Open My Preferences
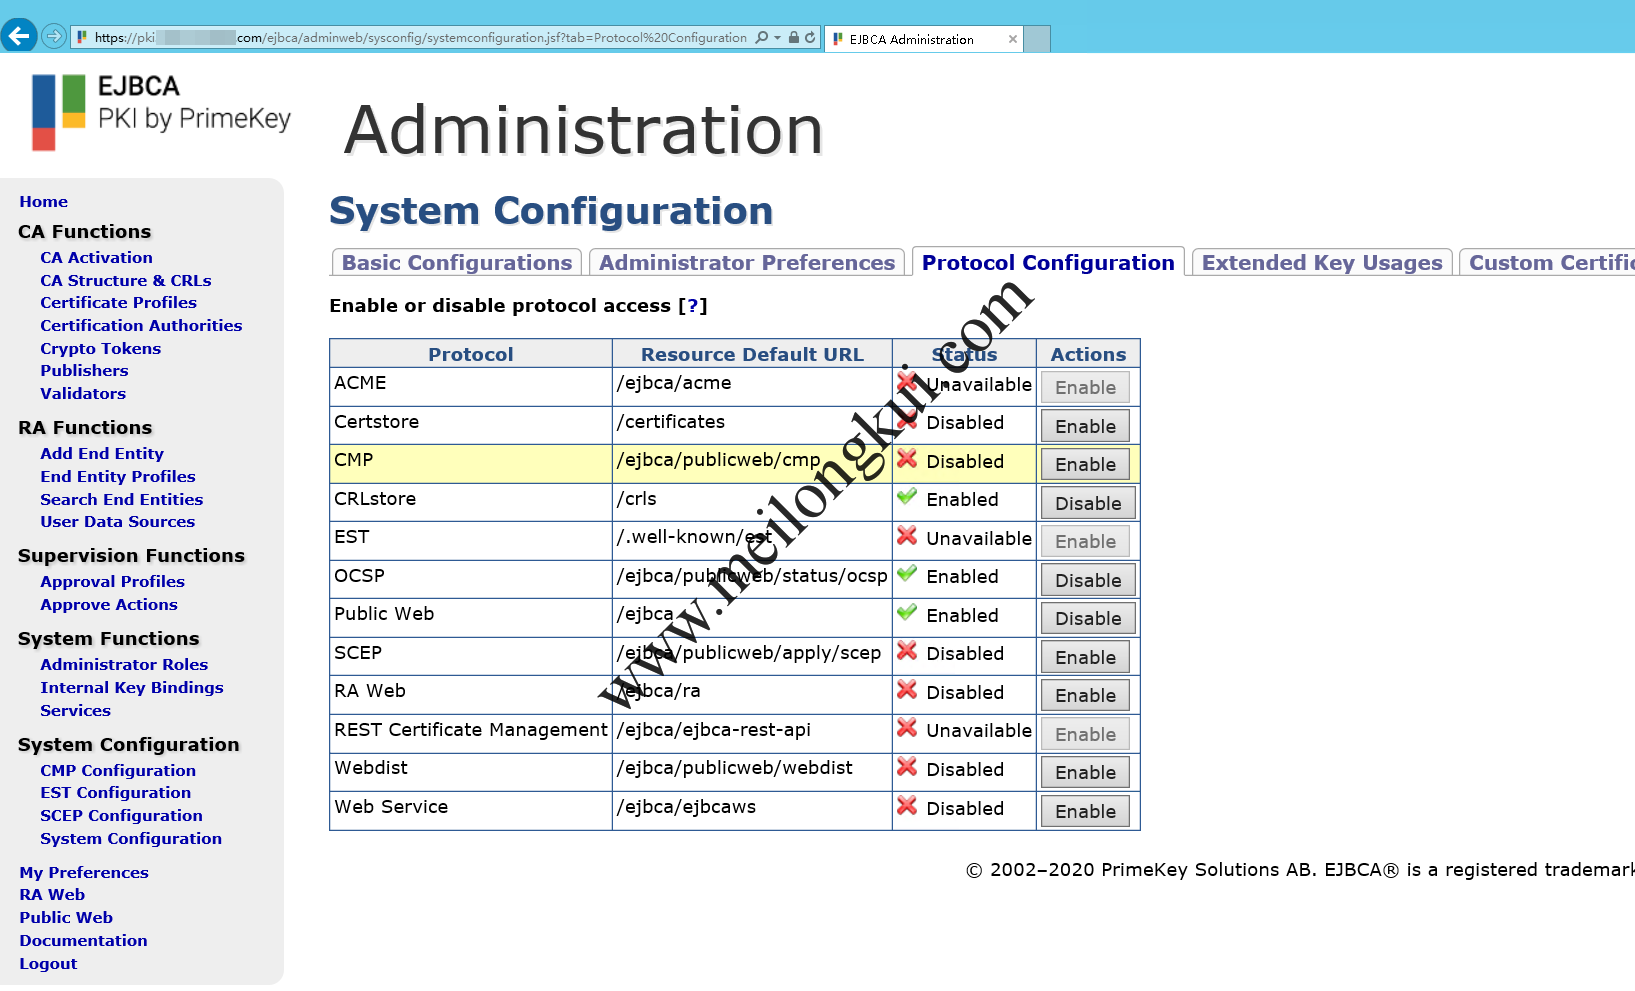 [84, 872]
